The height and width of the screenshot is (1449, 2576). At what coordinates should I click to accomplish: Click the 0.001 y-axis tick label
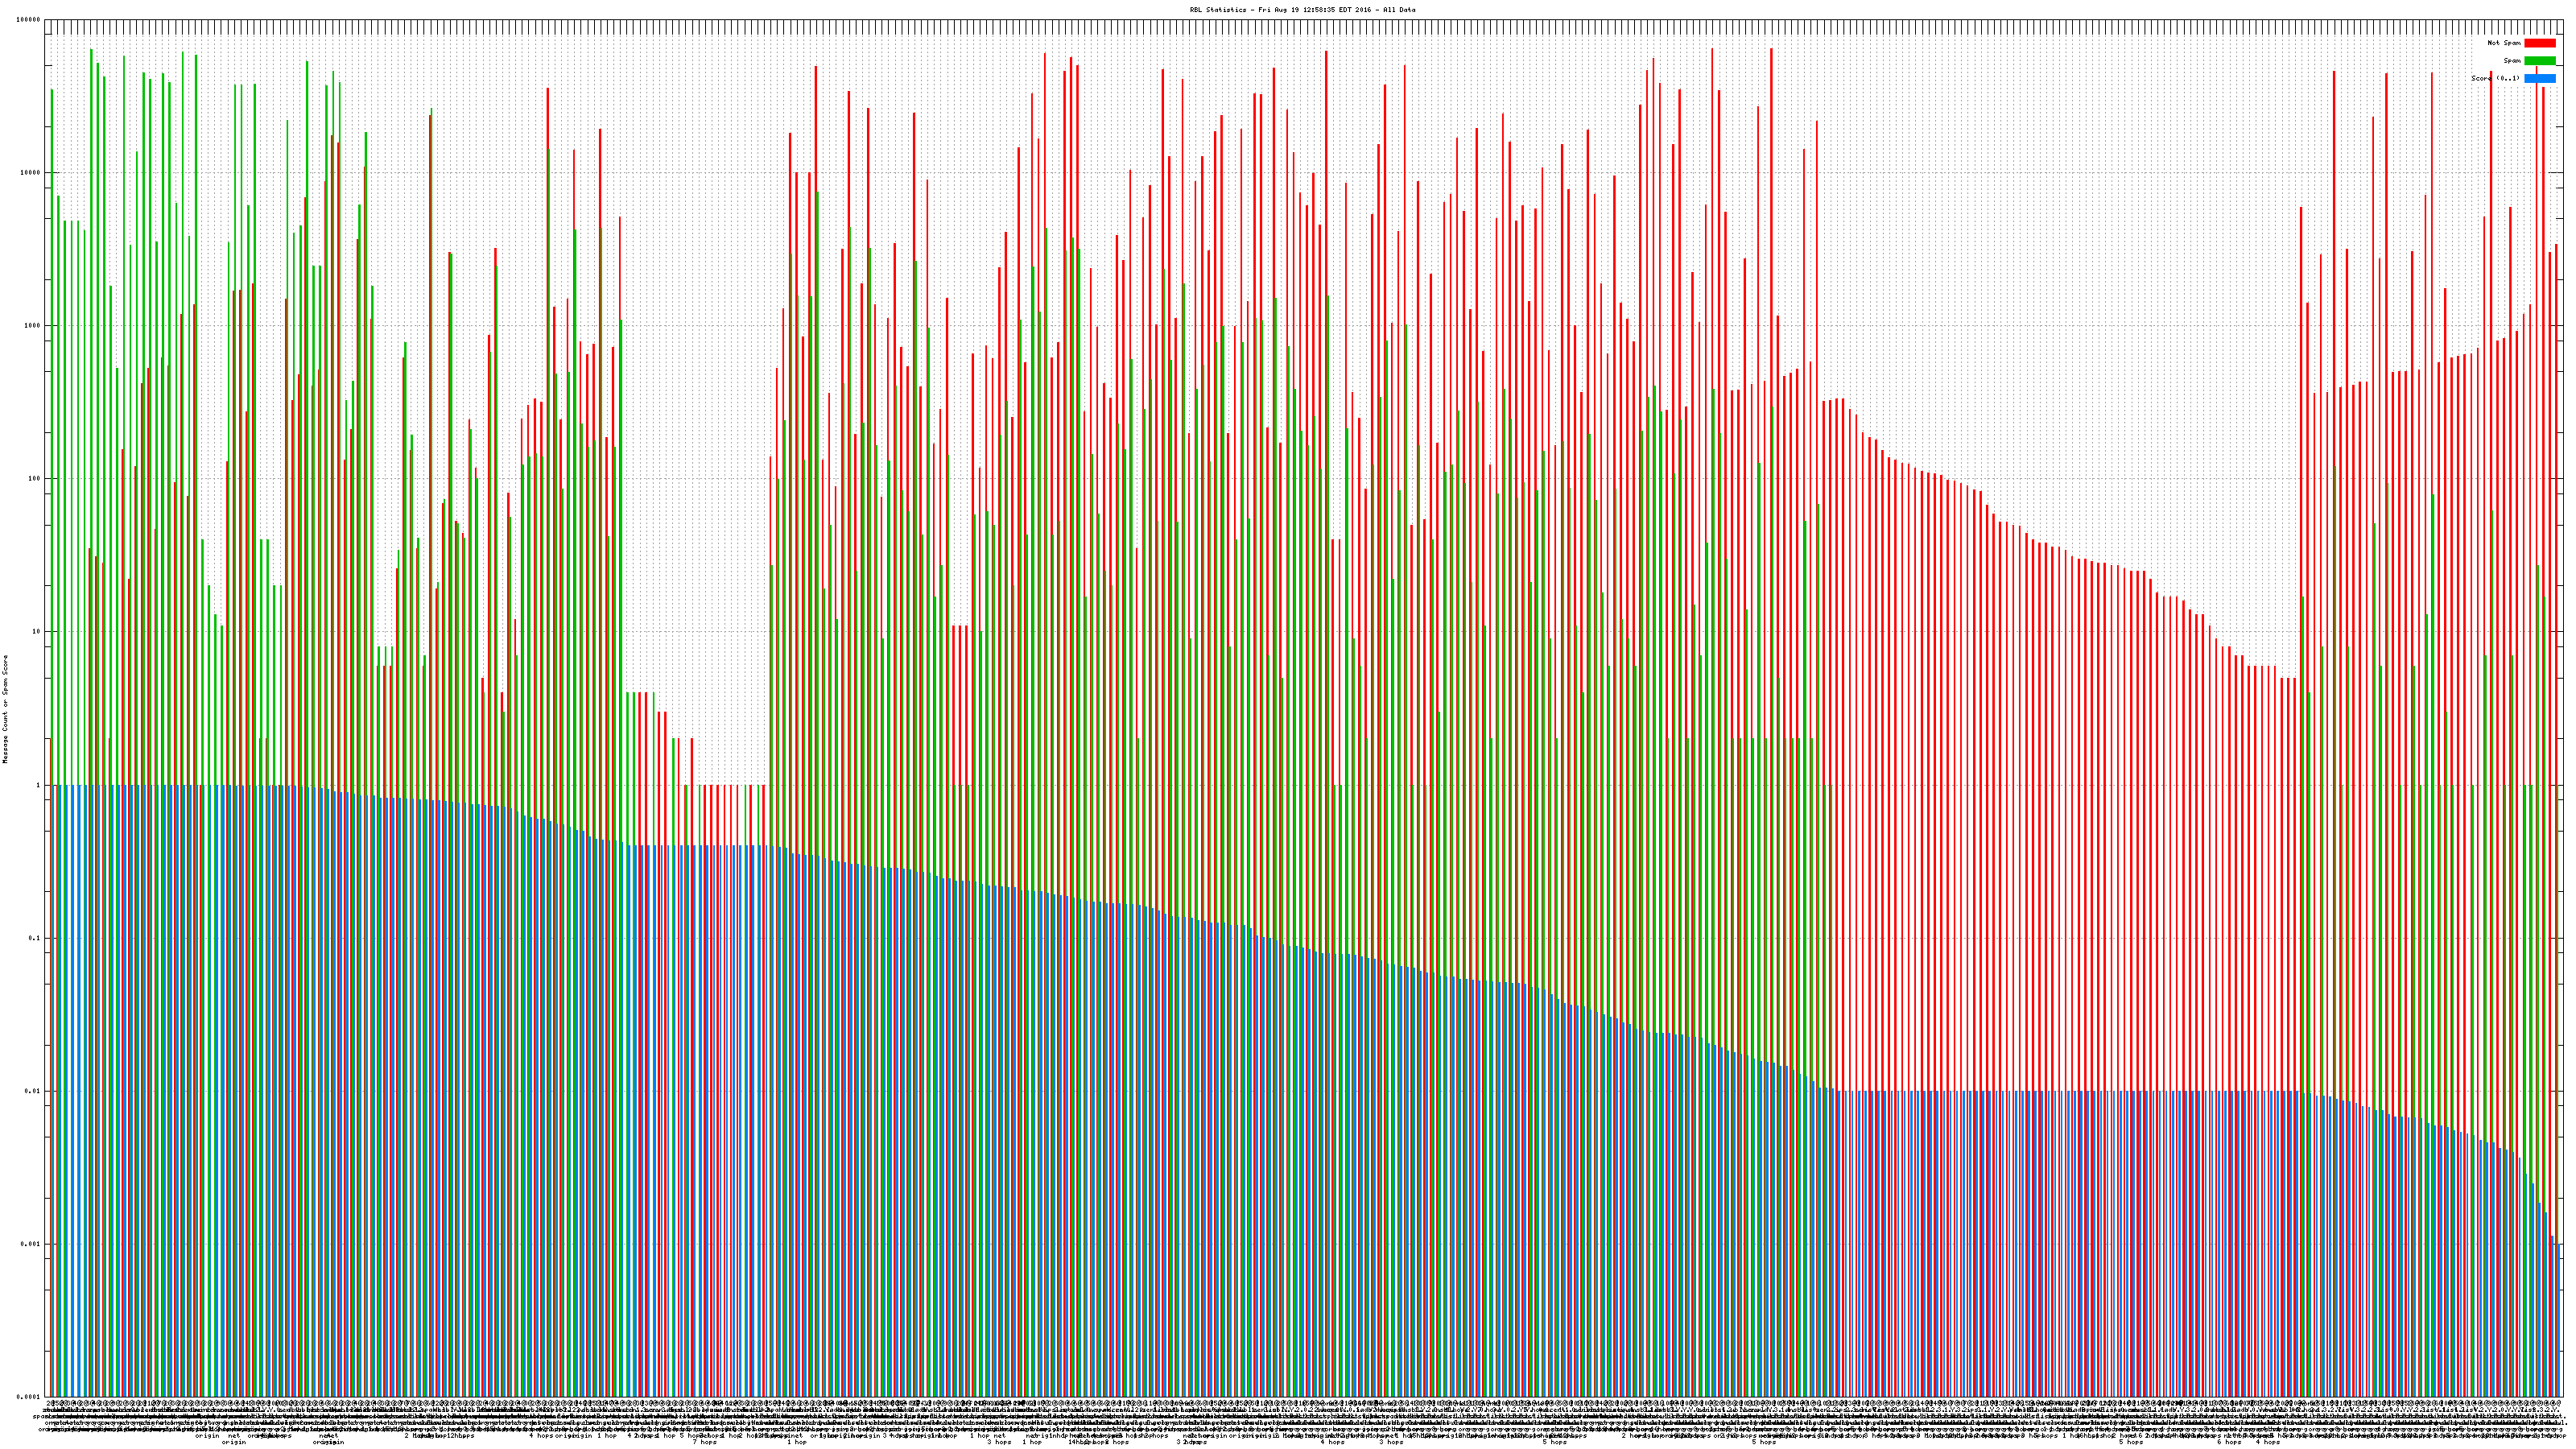pos(31,1244)
